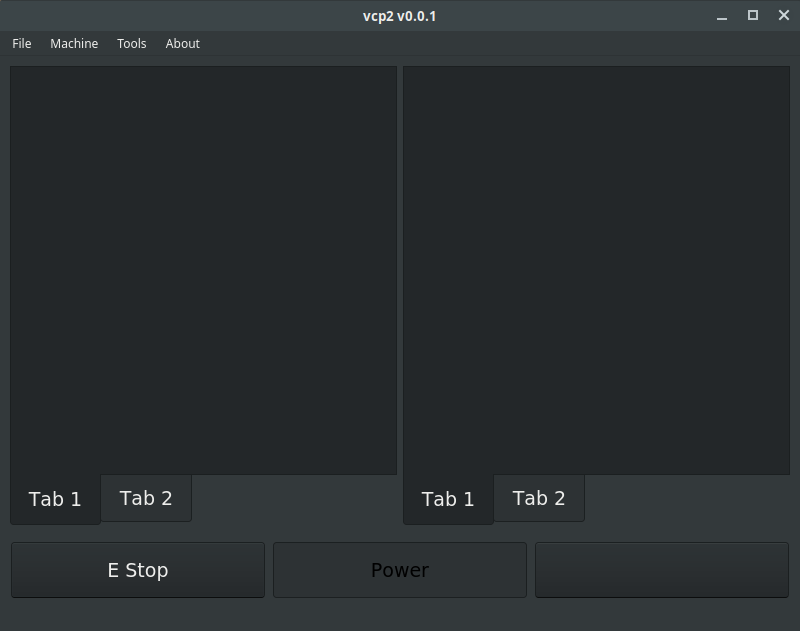Image resolution: width=800 pixels, height=631 pixels.
Task: Select Tab 1 in the left tab widget
Action: 55,499
